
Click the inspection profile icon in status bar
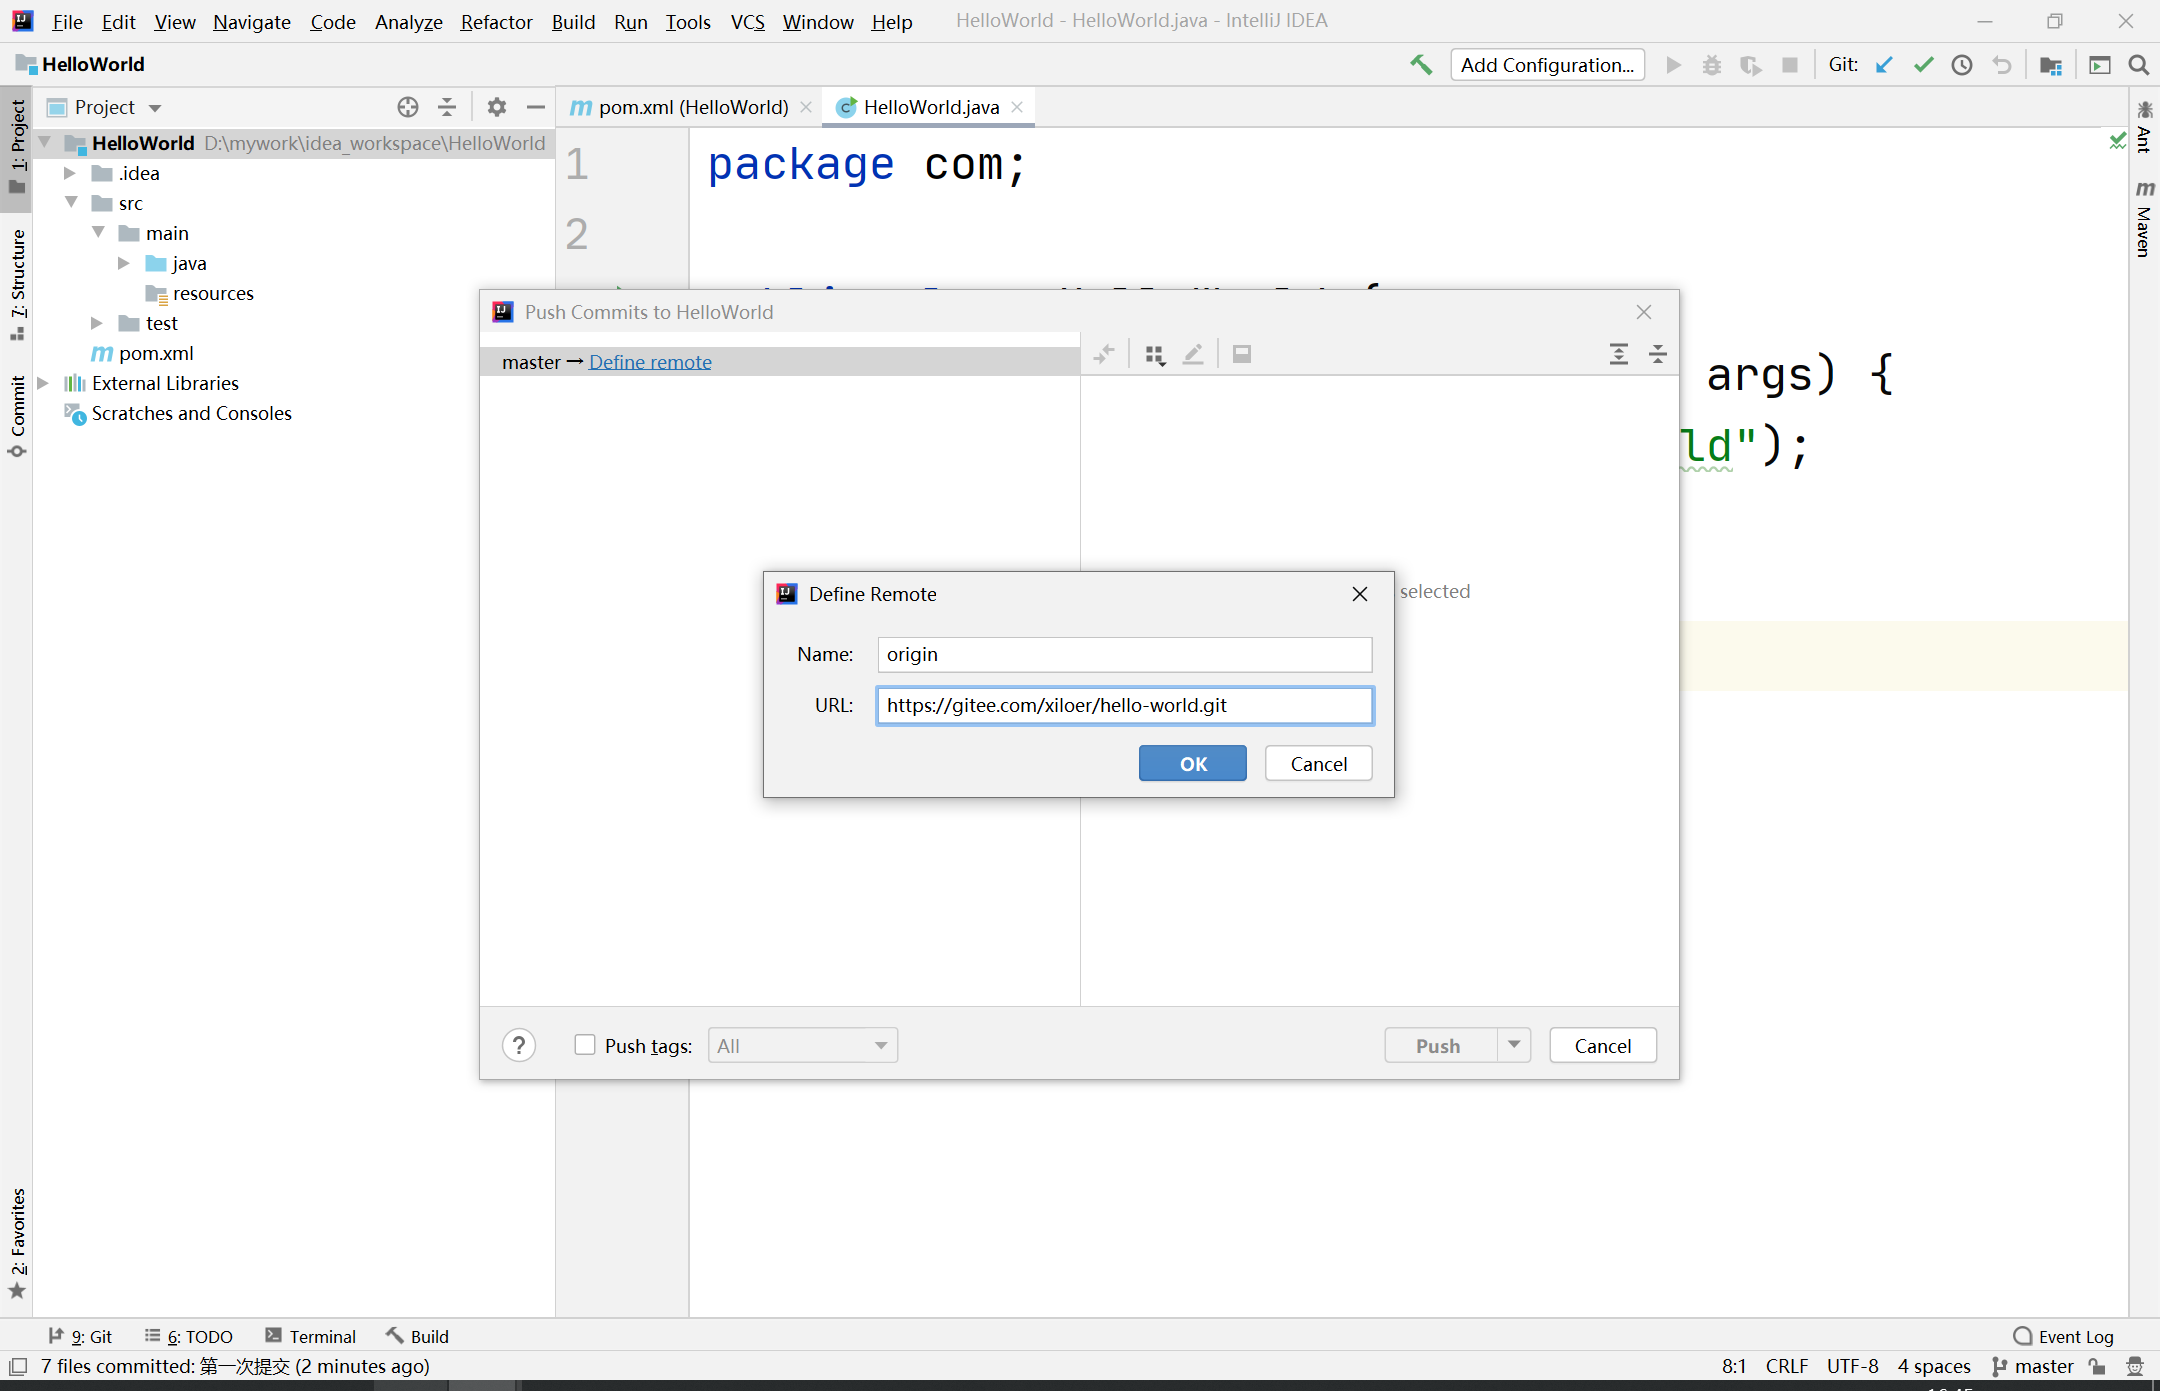(2135, 1367)
